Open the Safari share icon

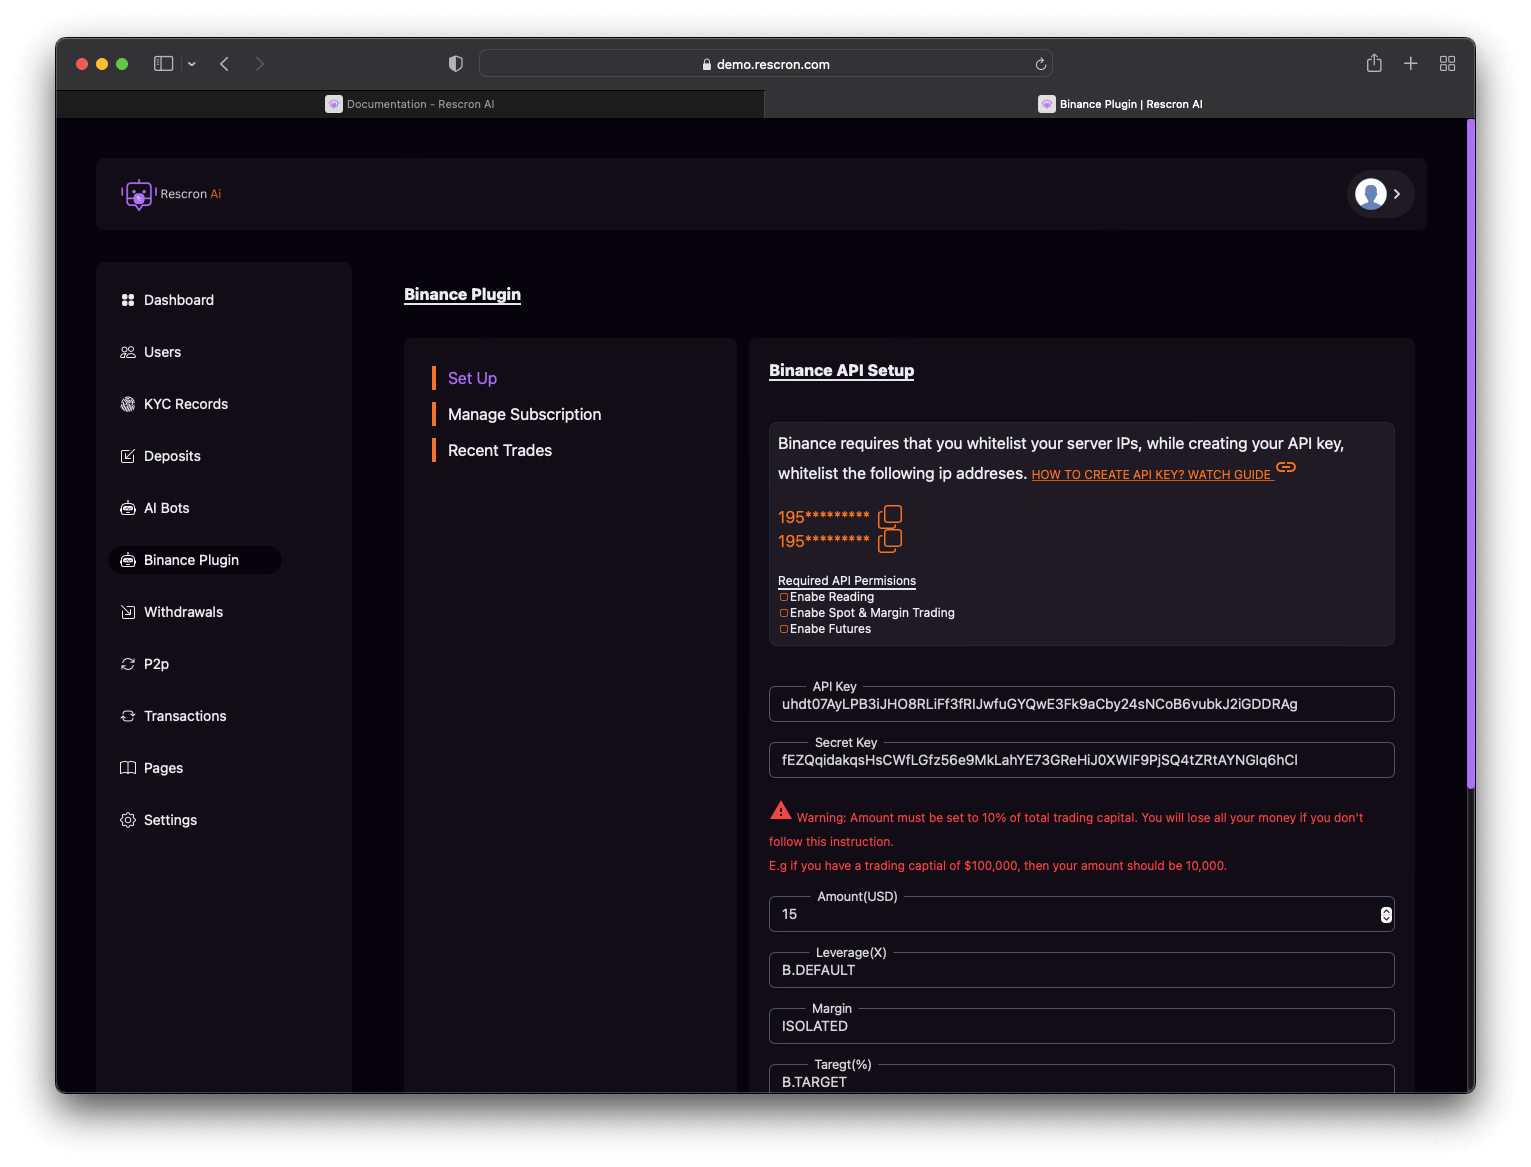pyautogui.click(x=1374, y=64)
